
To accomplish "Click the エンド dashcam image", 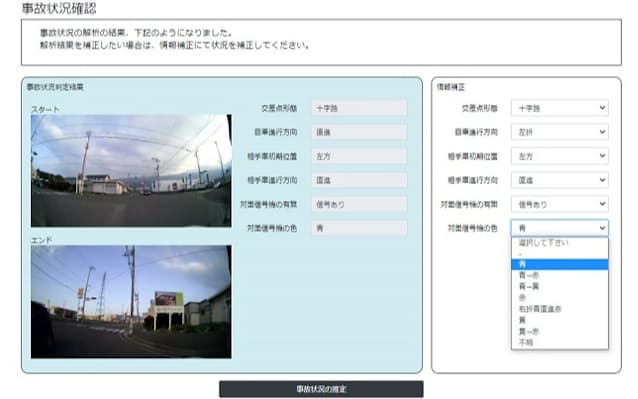I will coord(131,302).
